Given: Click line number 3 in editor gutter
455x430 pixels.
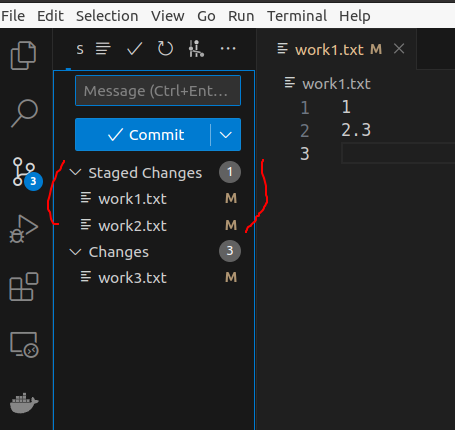Looking at the screenshot, I should (305, 154).
